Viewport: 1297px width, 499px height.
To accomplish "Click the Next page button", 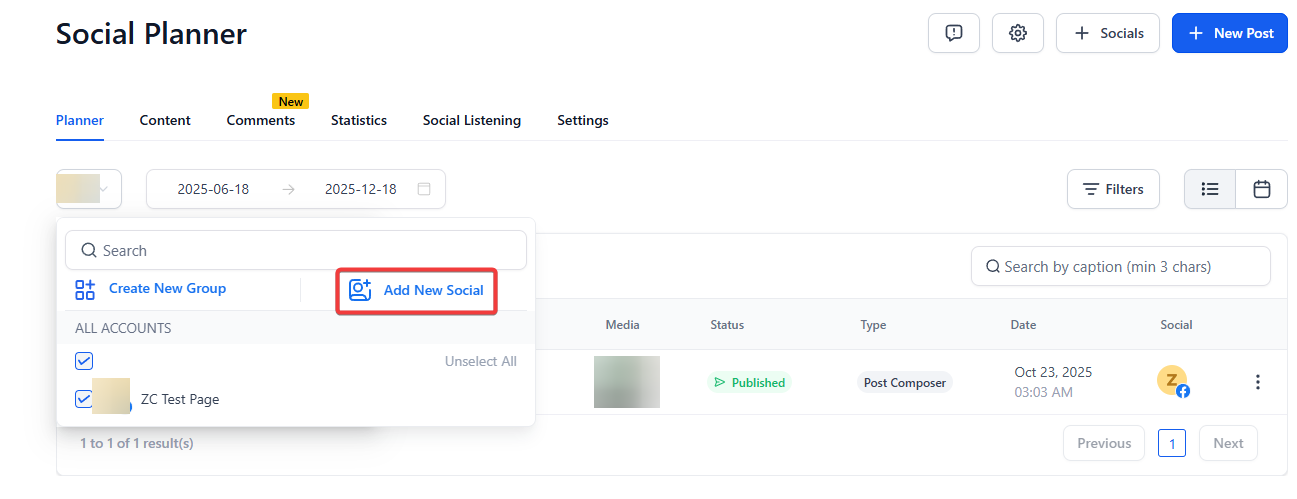I will click(x=1228, y=443).
